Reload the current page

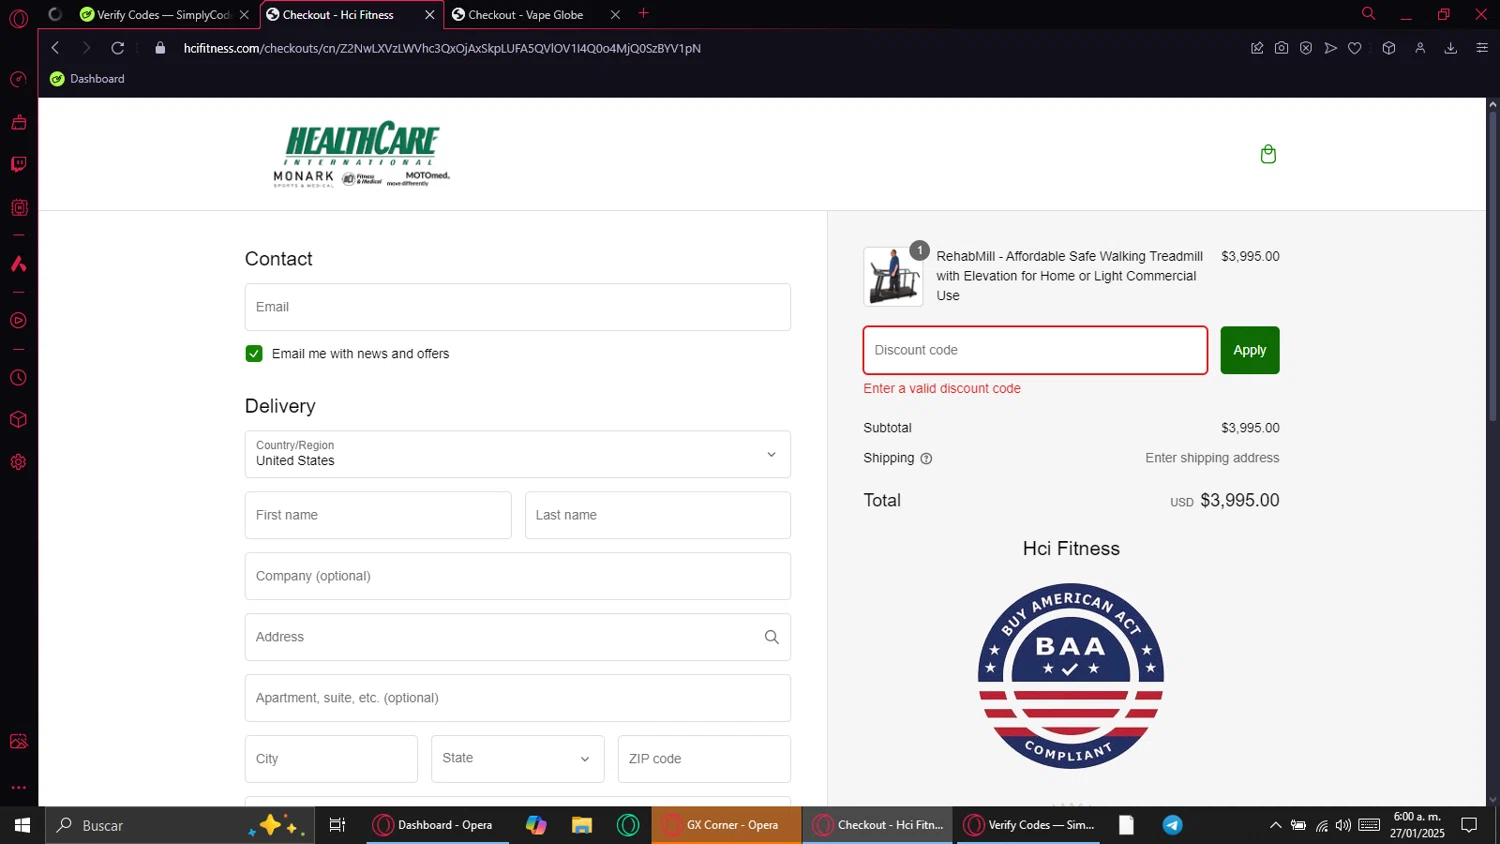118,48
